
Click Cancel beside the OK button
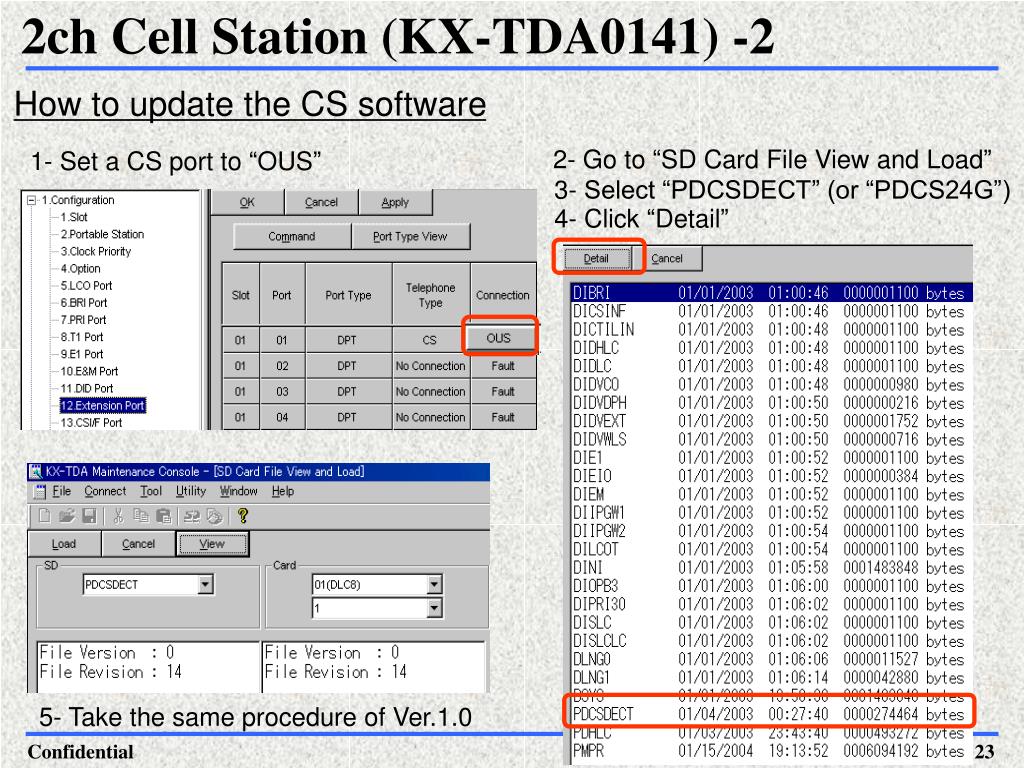click(x=321, y=202)
